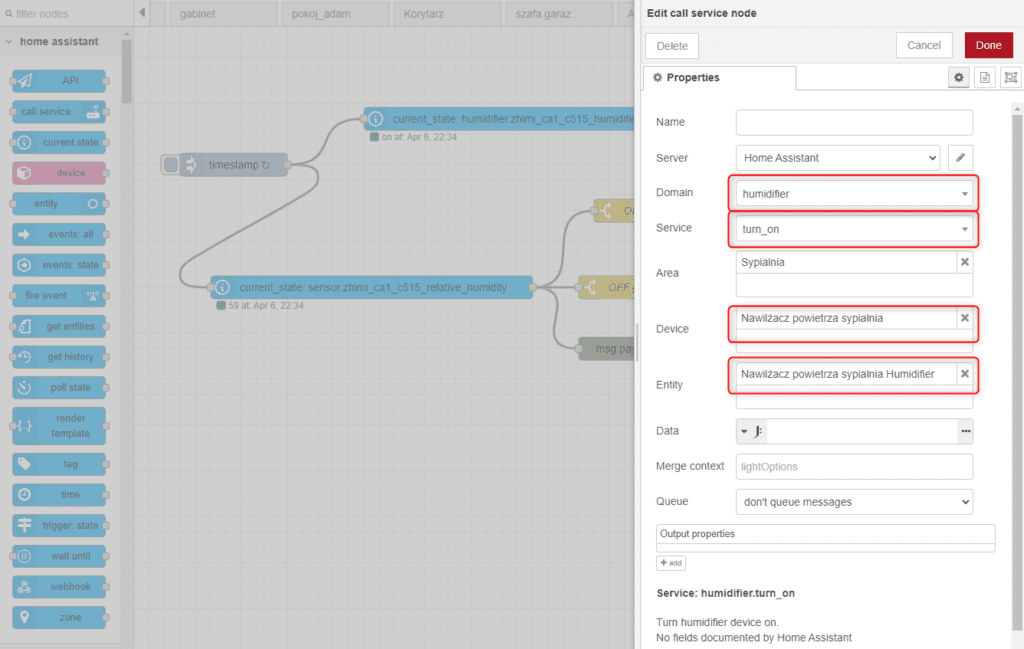Viewport: 1024px width, 649px height.
Task: Select the call service node in palette
Action: [57, 111]
